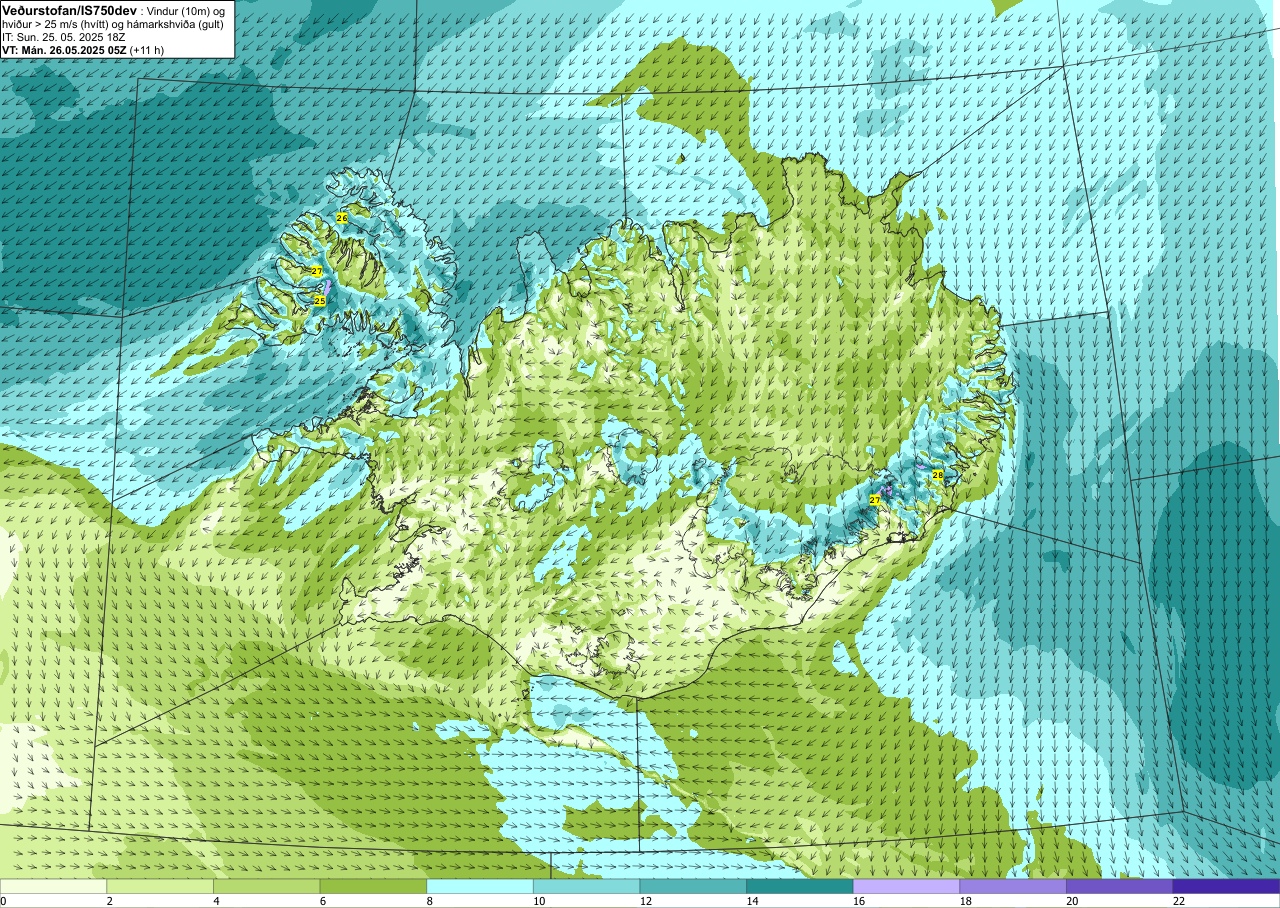Click the 'IT: Sun. 25. 05. 2025 18Z' line
Image resolution: width=1280 pixels, height=908 pixels.
[63, 37]
